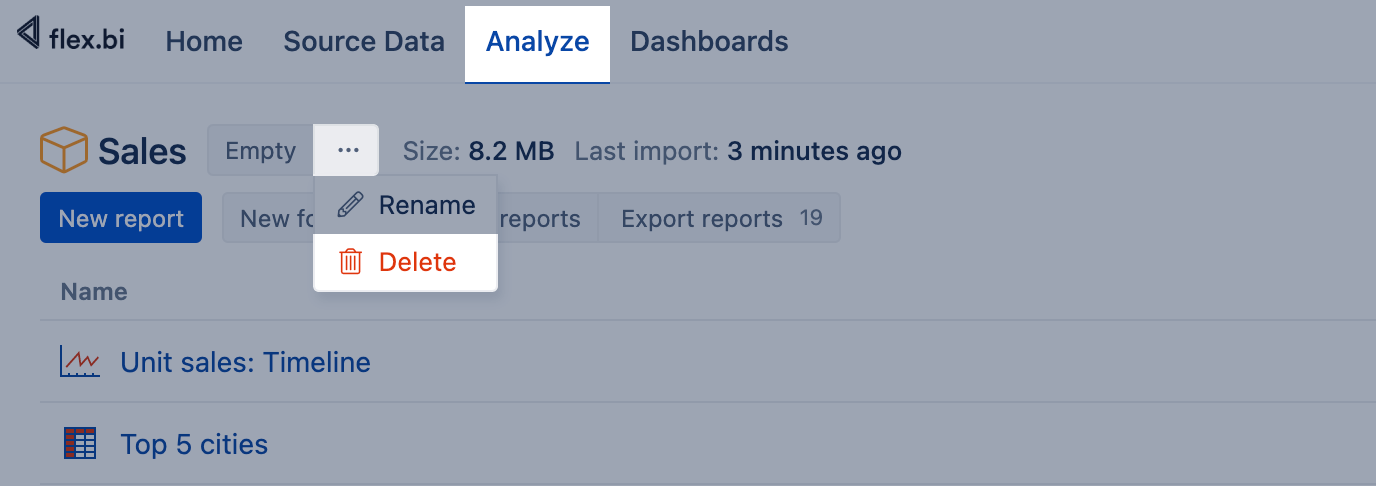
Task: Click the New report button
Action: 121,218
